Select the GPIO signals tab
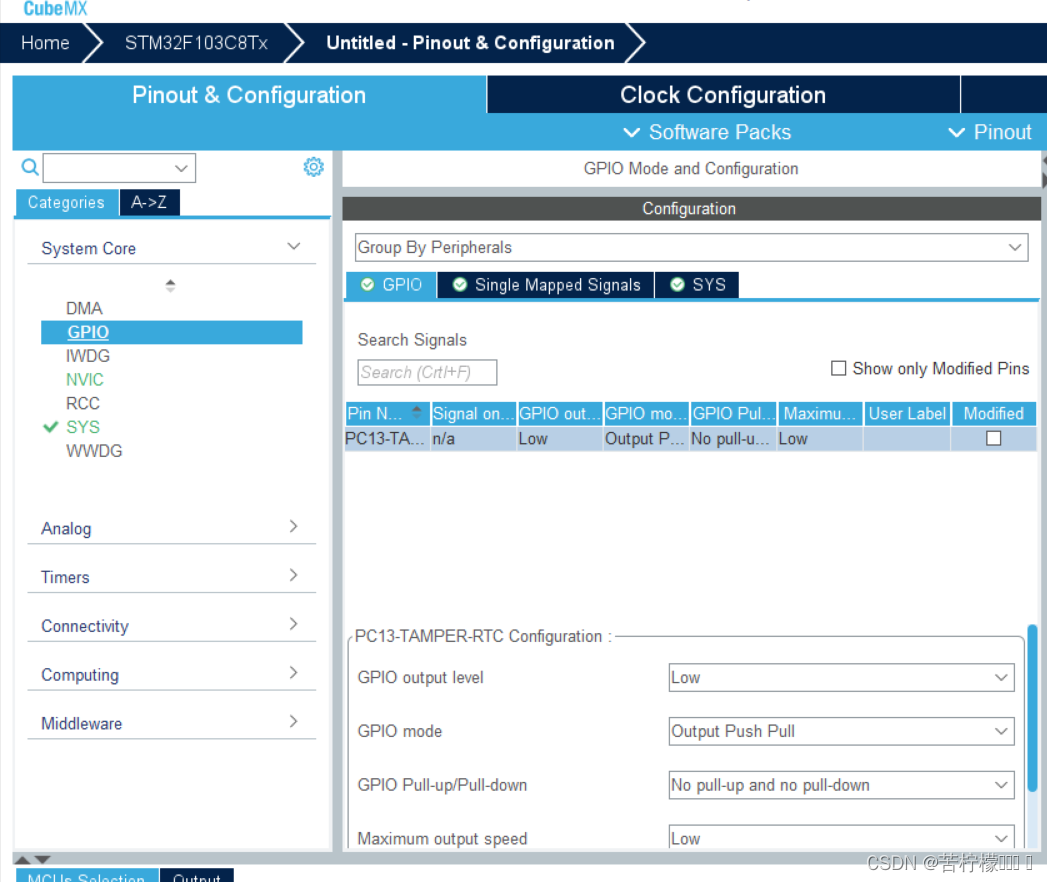Image resolution: width=1047 pixels, height=882 pixels. [x=391, y=285]
